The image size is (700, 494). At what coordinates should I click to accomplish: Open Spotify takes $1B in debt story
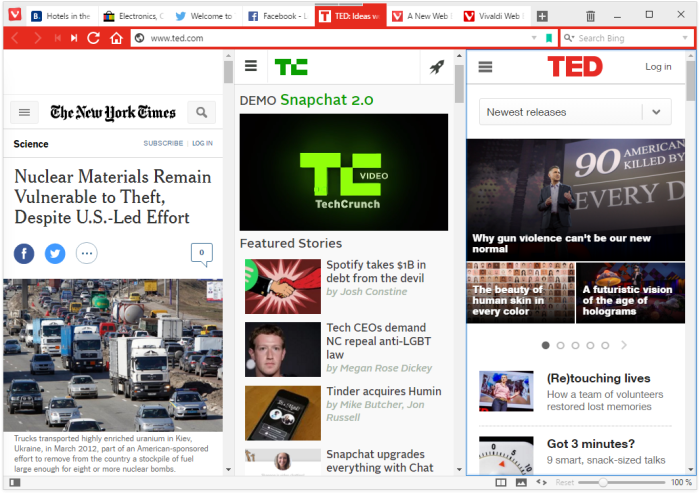pyautogui.click(x=376, y=271)
